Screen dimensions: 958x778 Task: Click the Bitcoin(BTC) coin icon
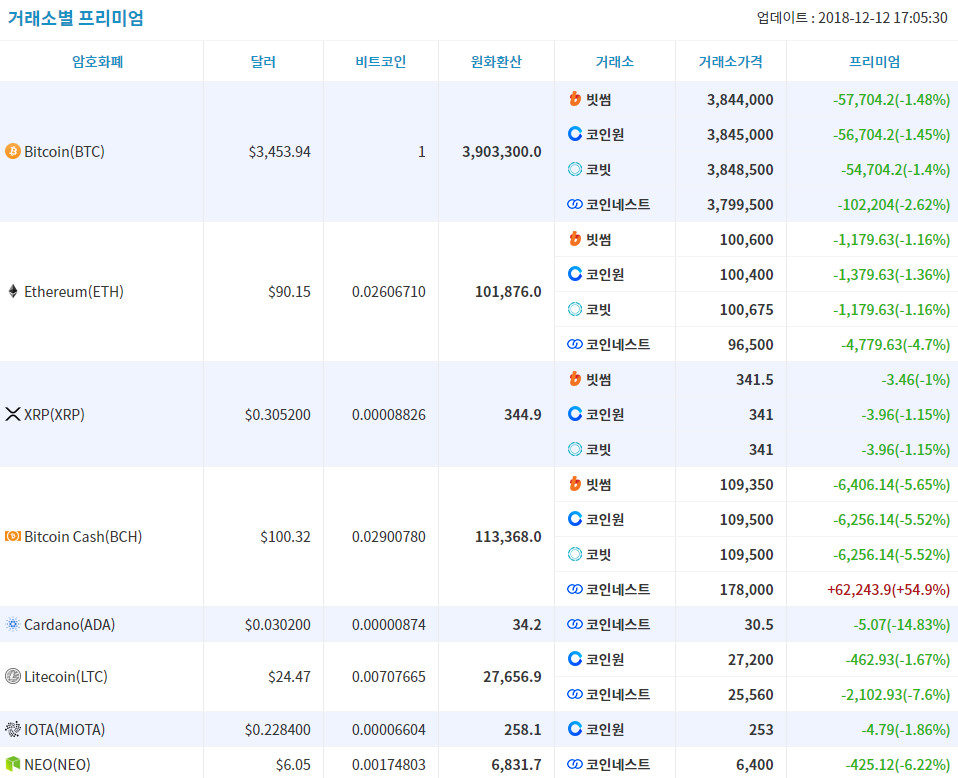[13, 151]
